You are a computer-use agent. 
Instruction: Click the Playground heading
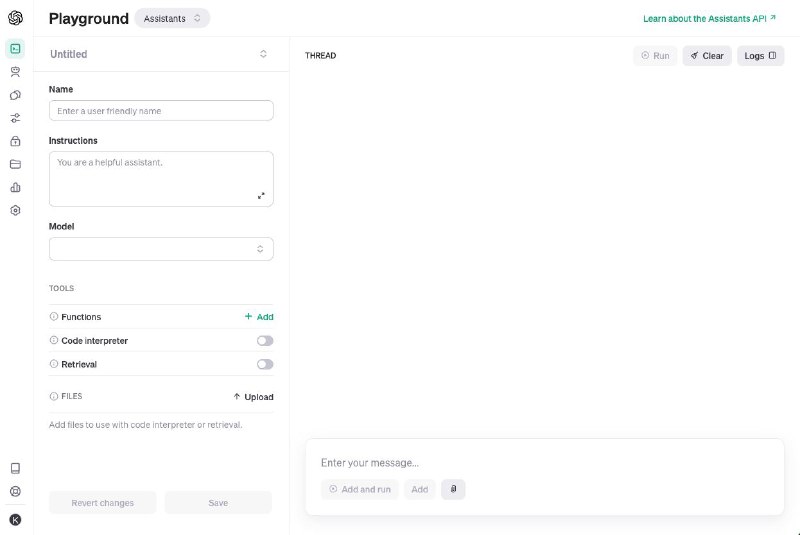click(x=89, y=18)
